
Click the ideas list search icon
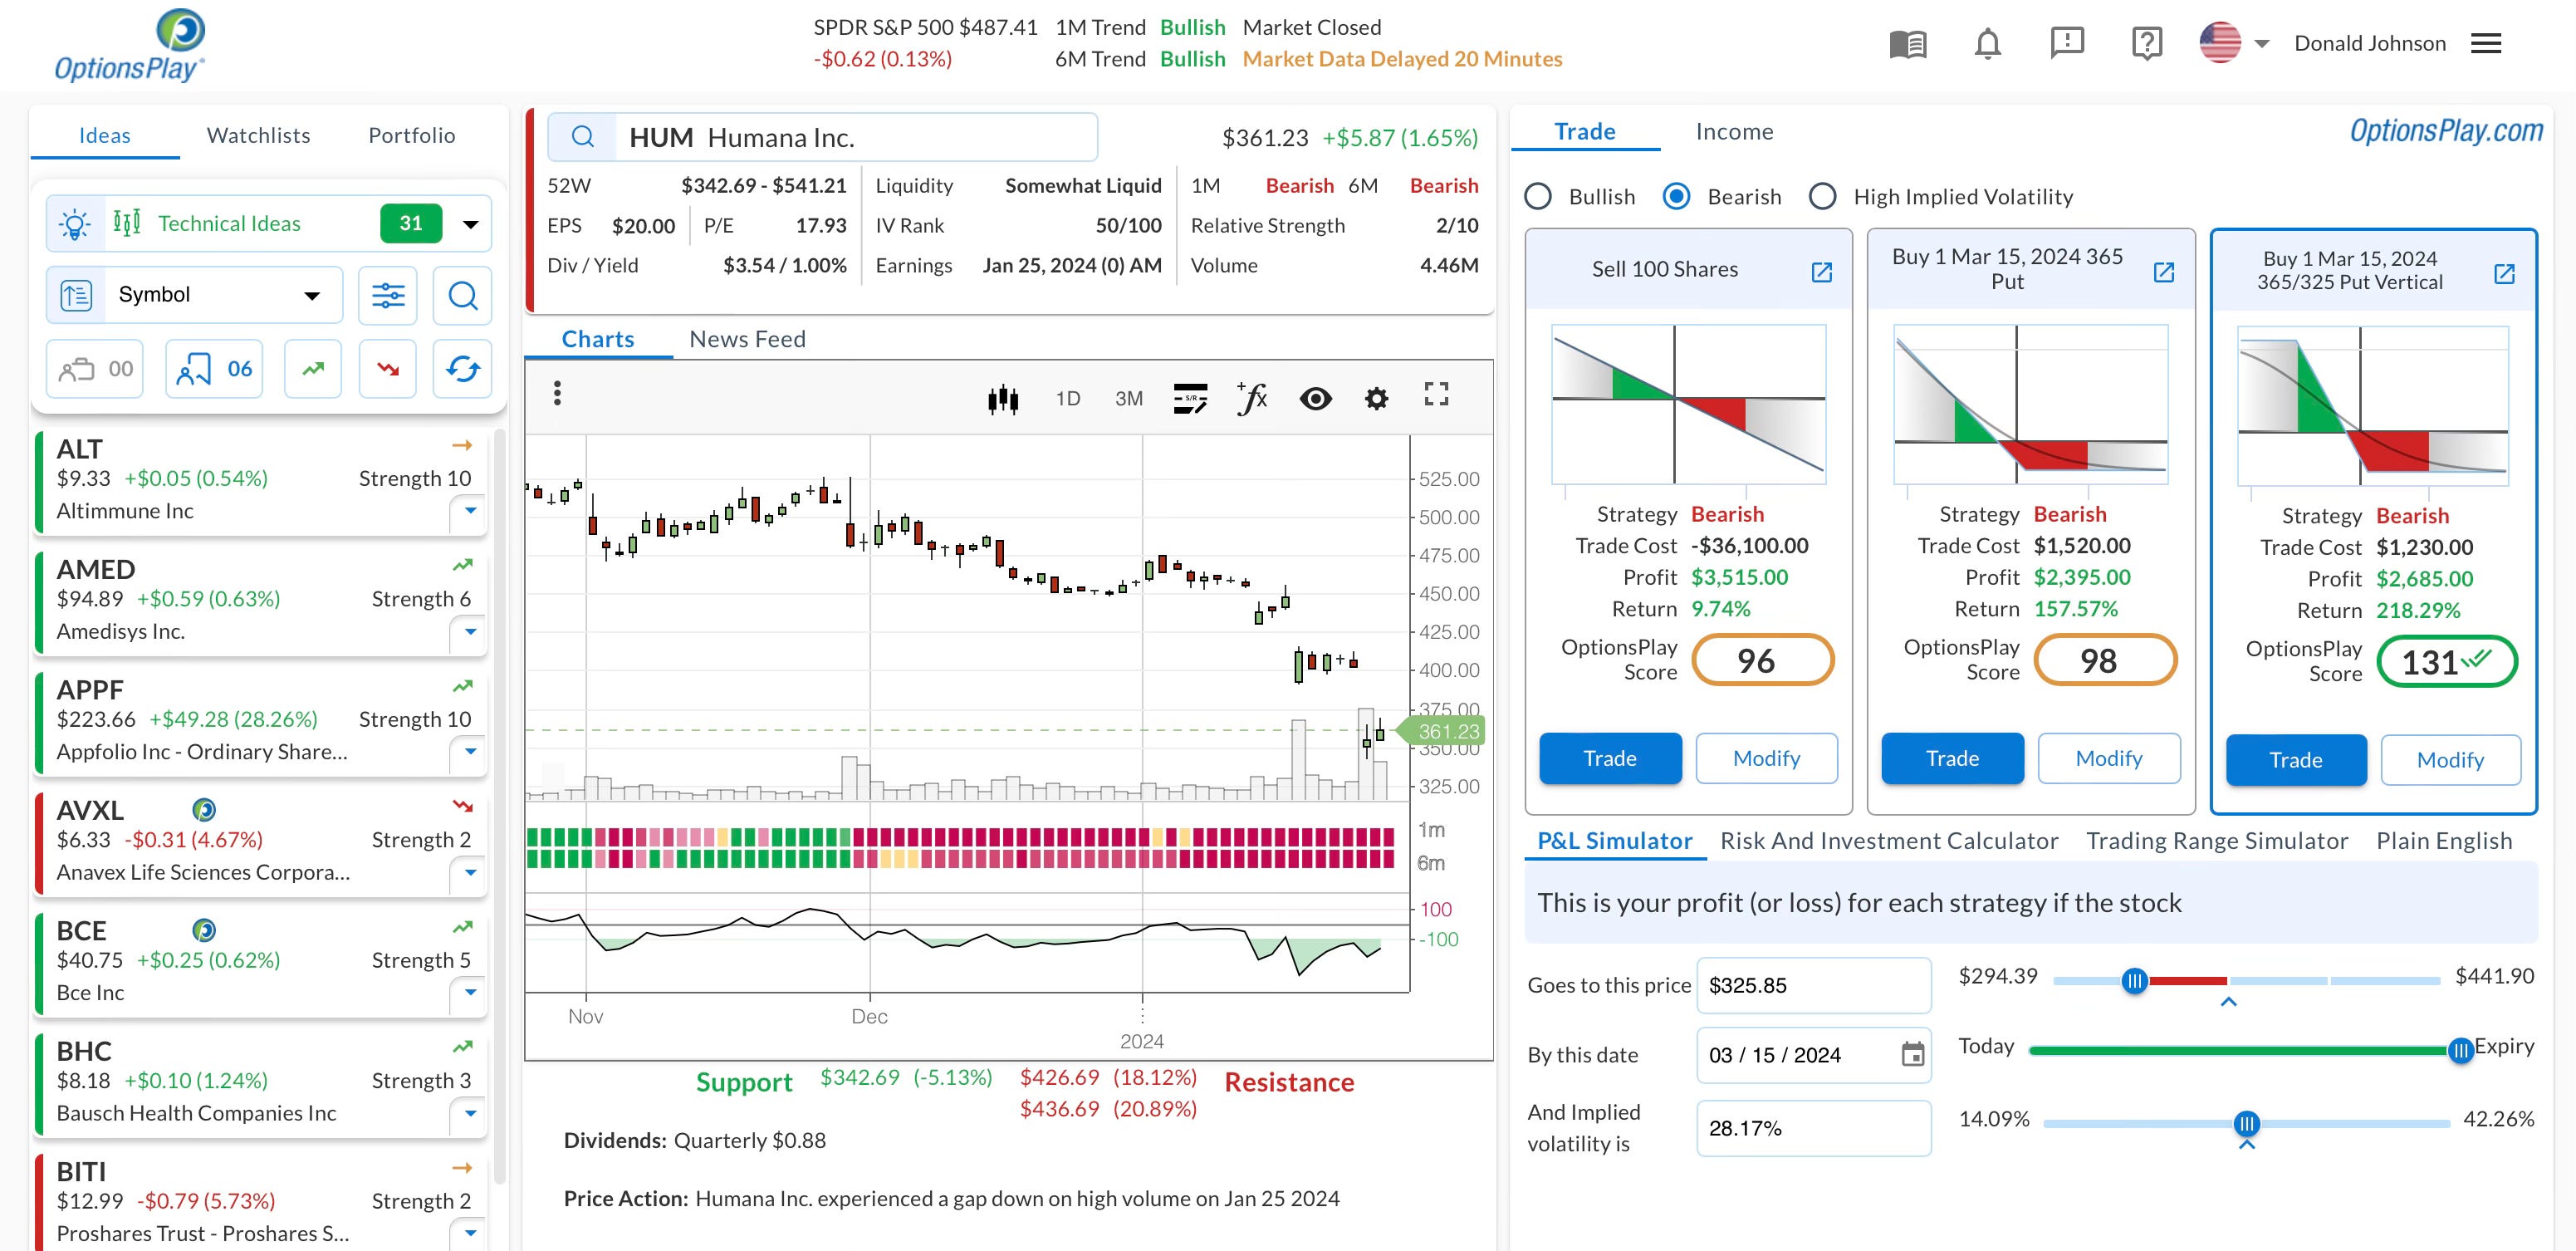click(462, 295)
